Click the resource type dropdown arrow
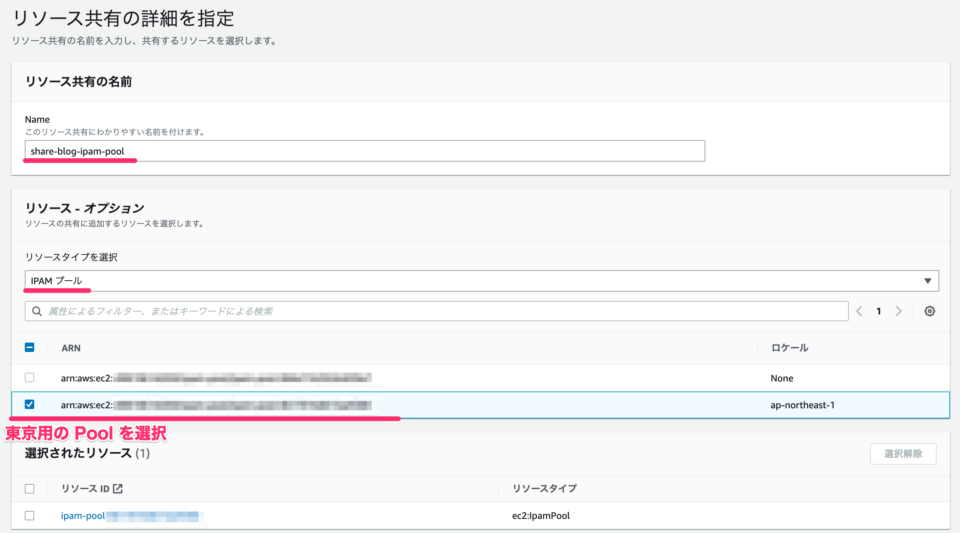 (928, 281)
